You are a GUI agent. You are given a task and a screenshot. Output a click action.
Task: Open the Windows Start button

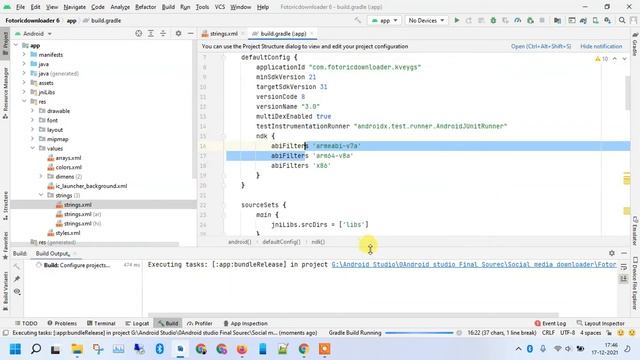point(16,349)
